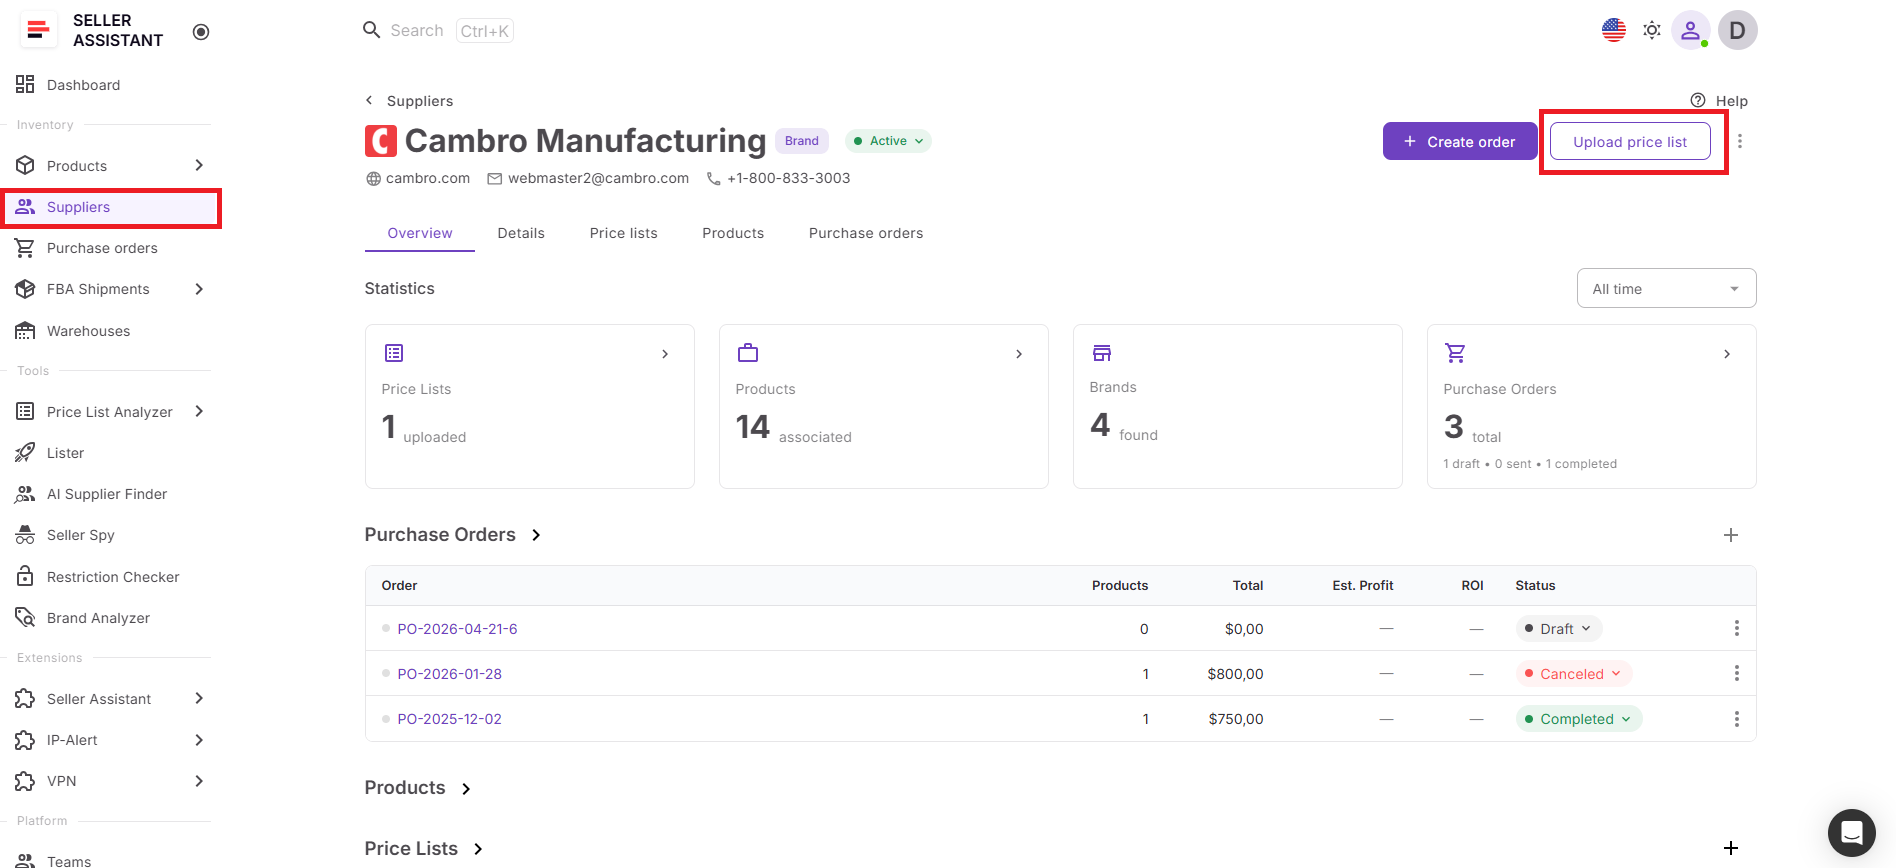Open Suppliers in the sidebar

click(x=110, y=207)
